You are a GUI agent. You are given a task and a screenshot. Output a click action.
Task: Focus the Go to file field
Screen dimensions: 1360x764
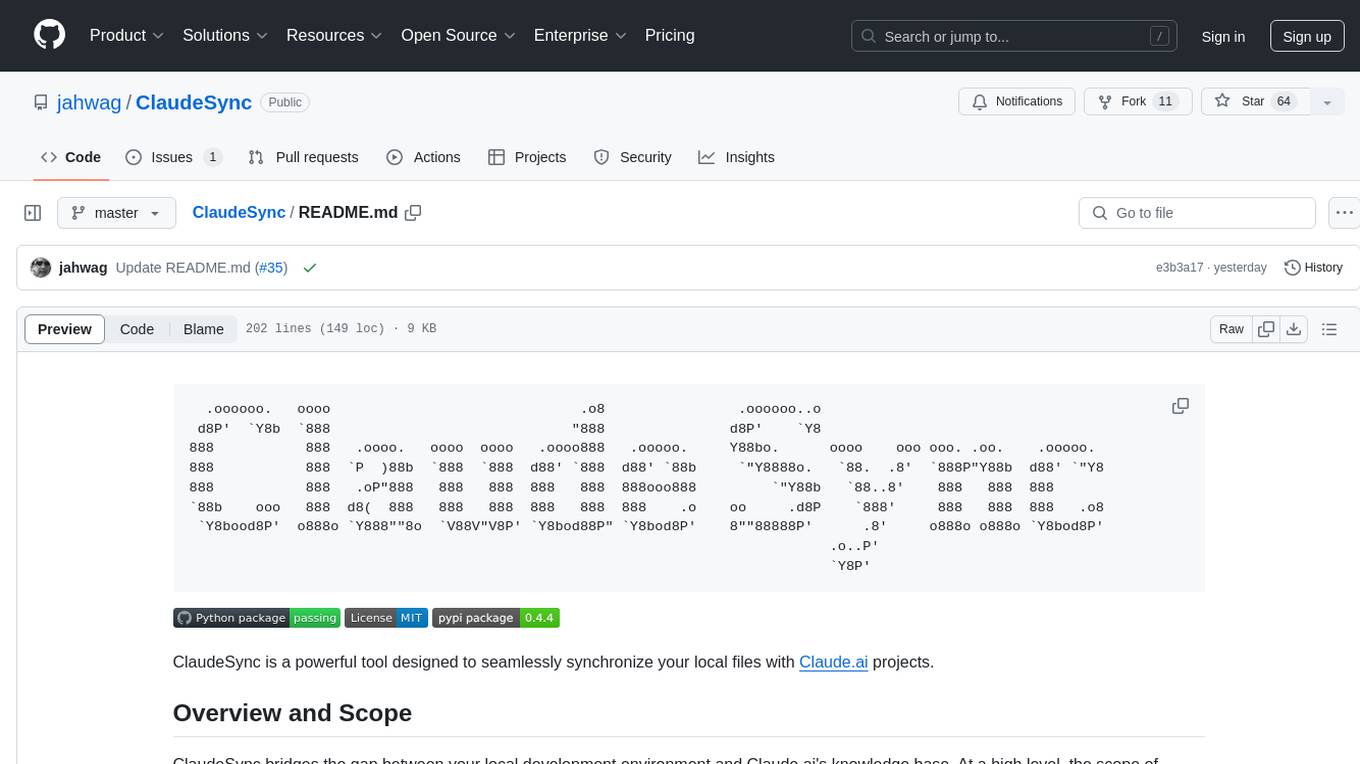click(1197, 213)
